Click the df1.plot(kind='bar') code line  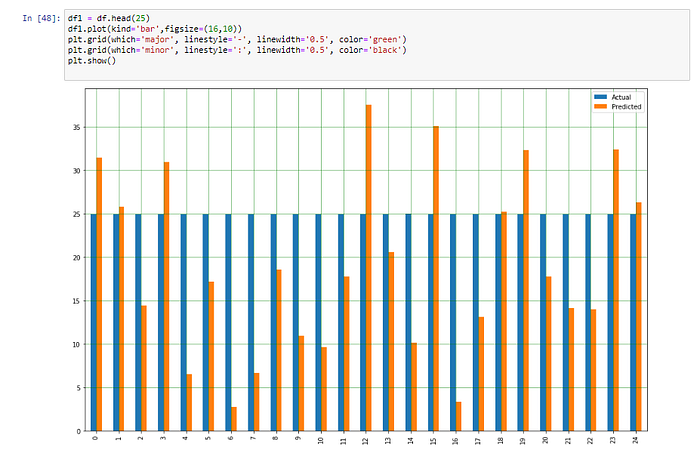coord(155,29)
